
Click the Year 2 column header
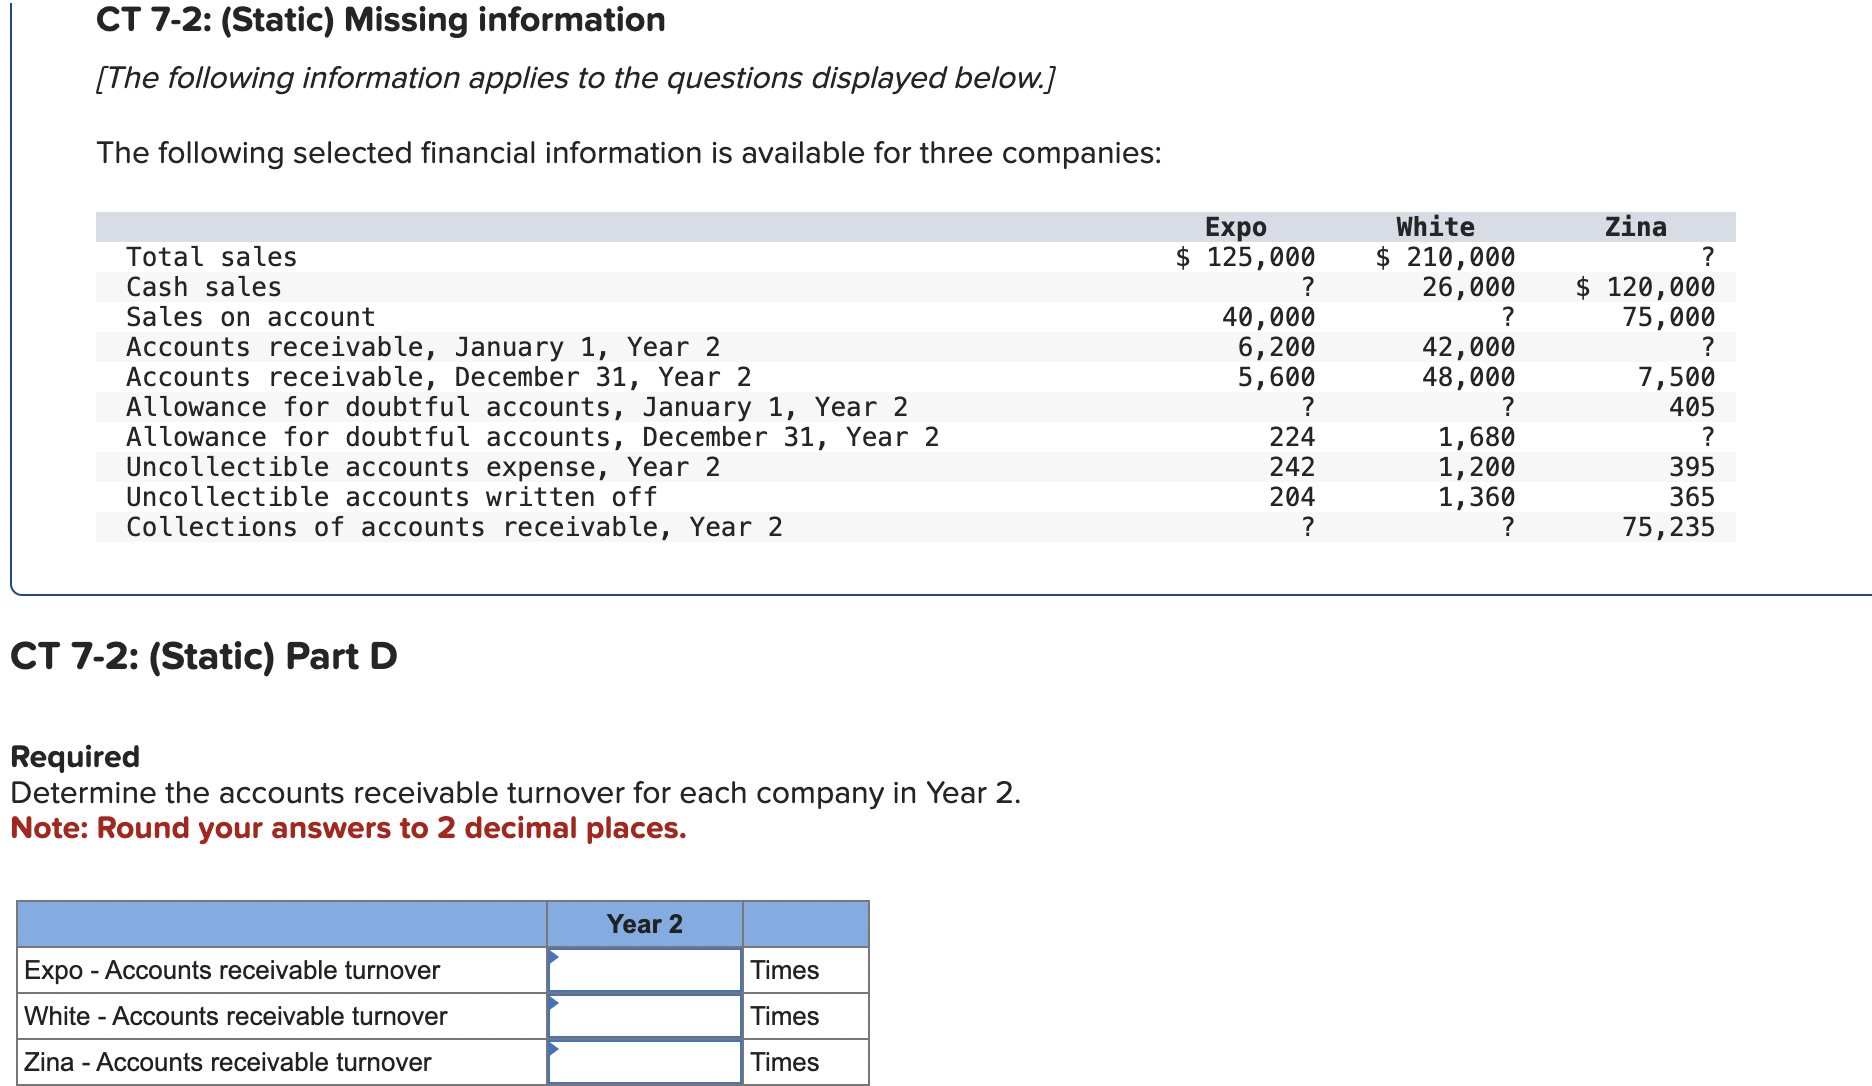(x=645, y=923)
